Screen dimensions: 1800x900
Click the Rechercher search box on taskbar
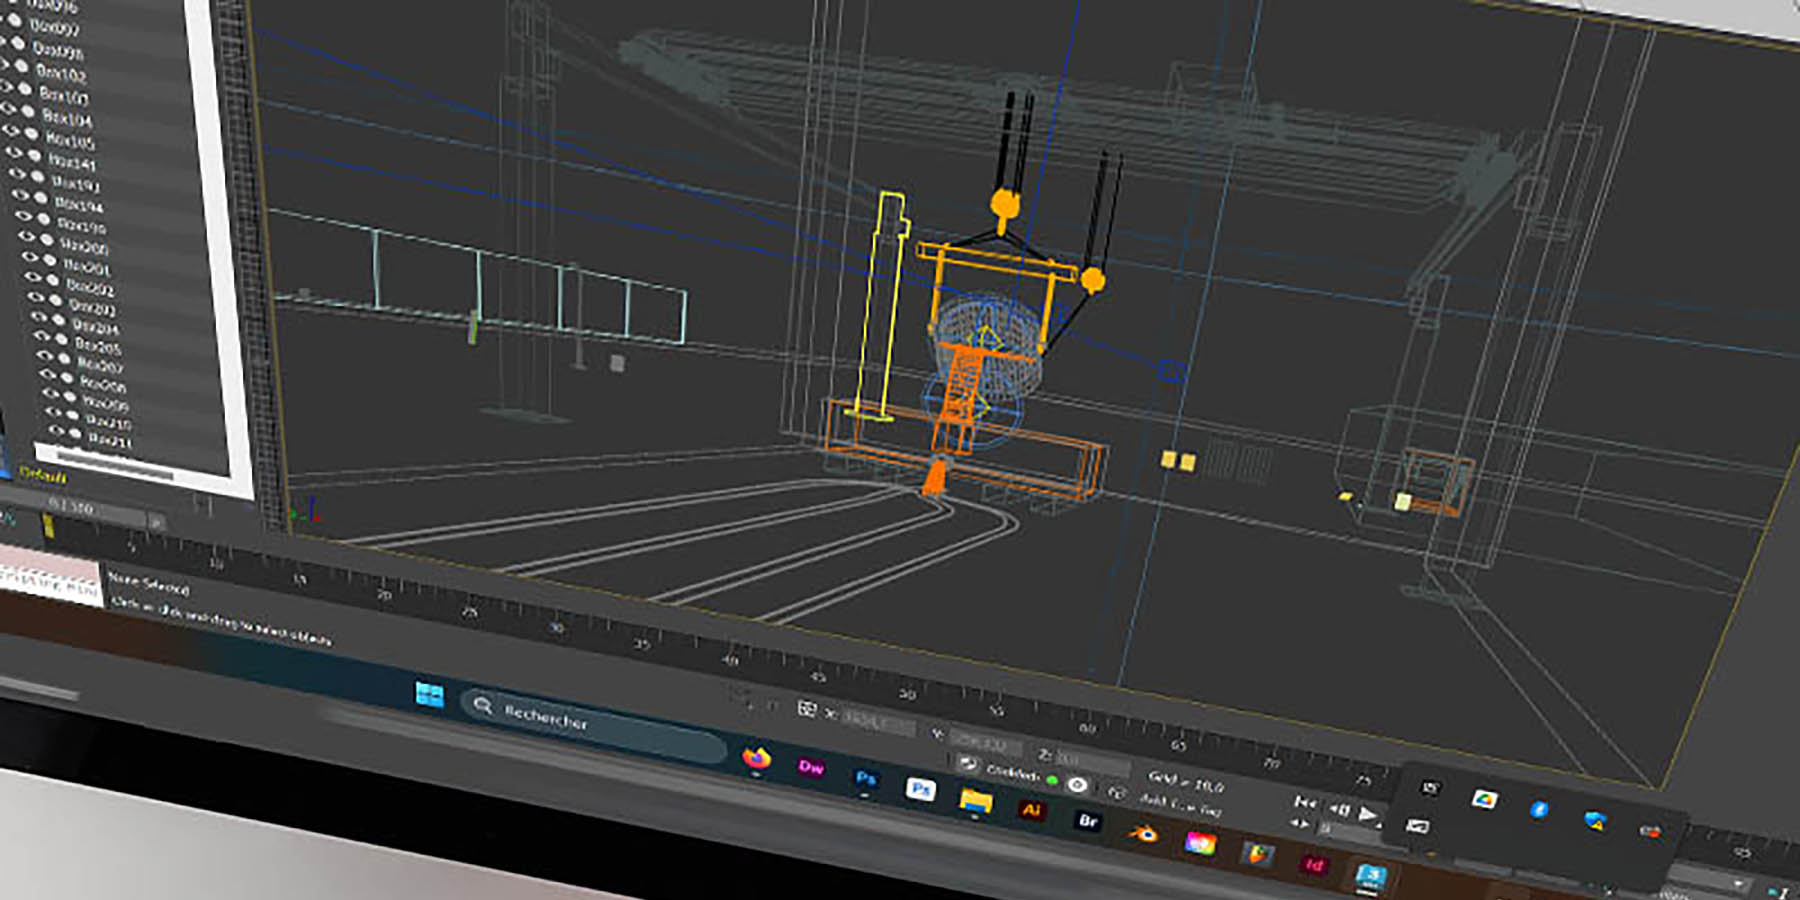point(594,725)
